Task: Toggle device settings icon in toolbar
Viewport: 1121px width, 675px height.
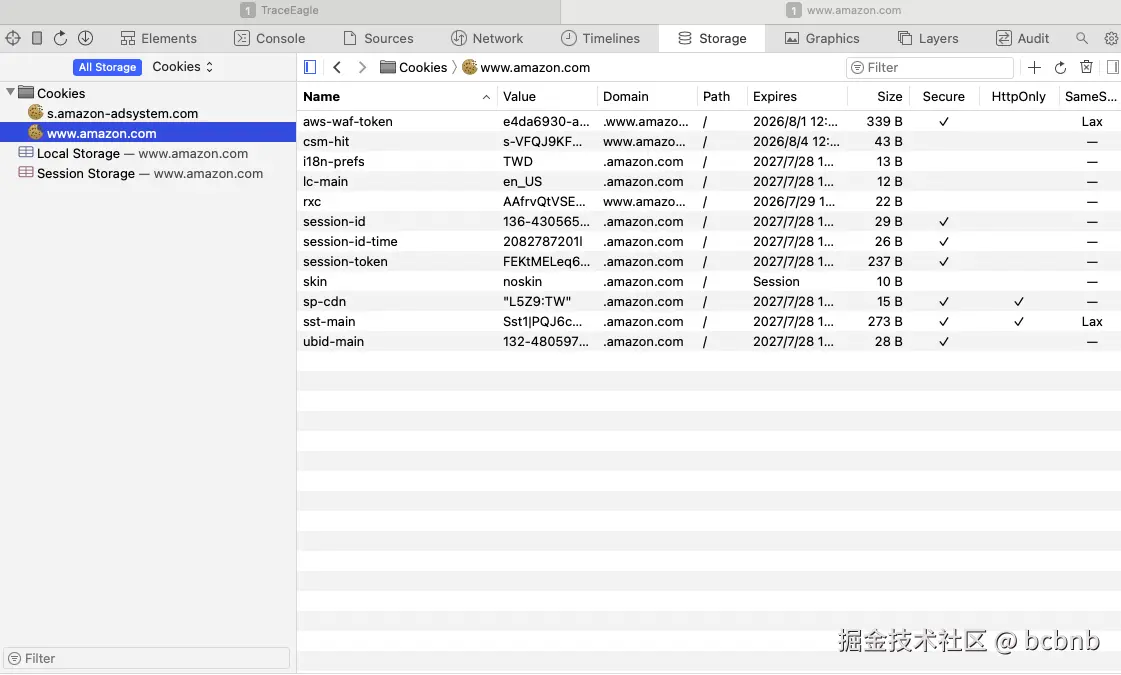Action: 36,38
